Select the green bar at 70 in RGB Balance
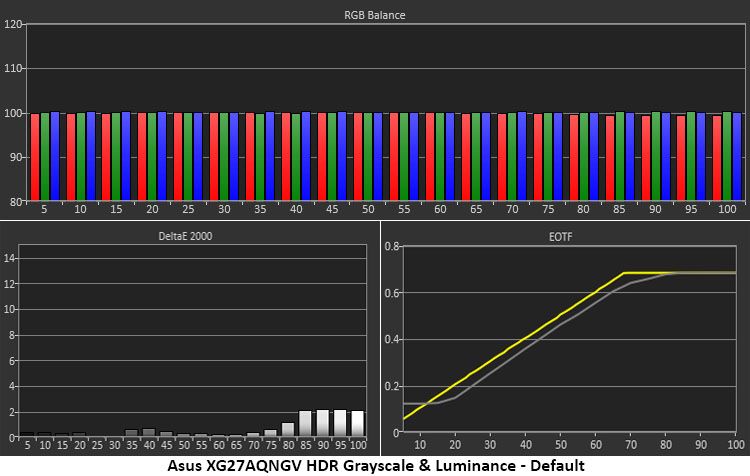 coord(512,156)
